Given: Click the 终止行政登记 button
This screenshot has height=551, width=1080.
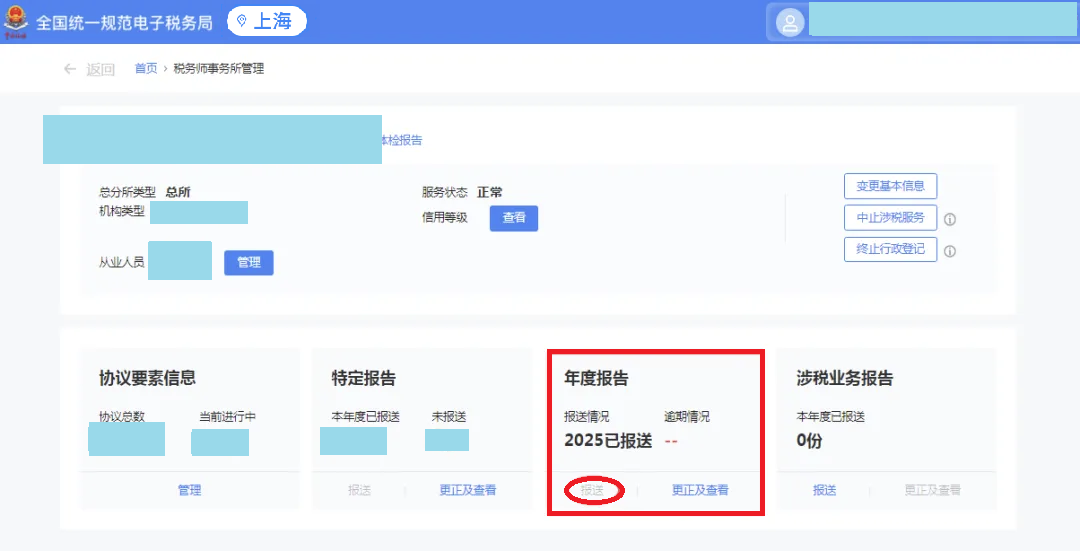Looking at the screenshot, I should coord(890,249).
